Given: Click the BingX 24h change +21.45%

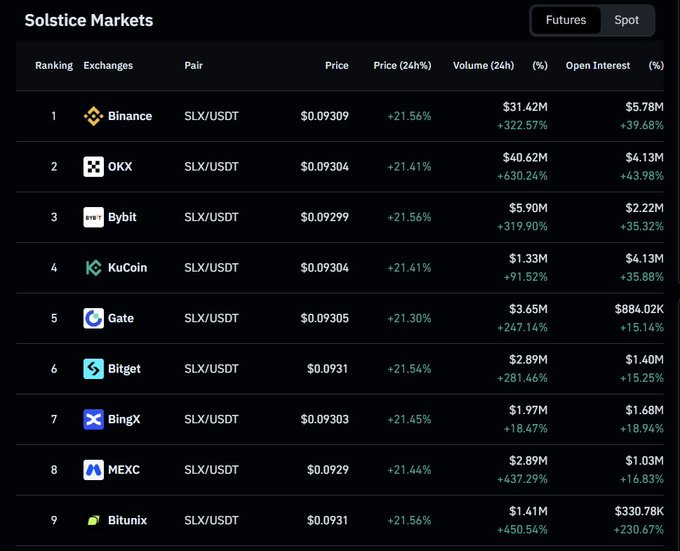Looking at the screenshot, I should tap(409, 419).
